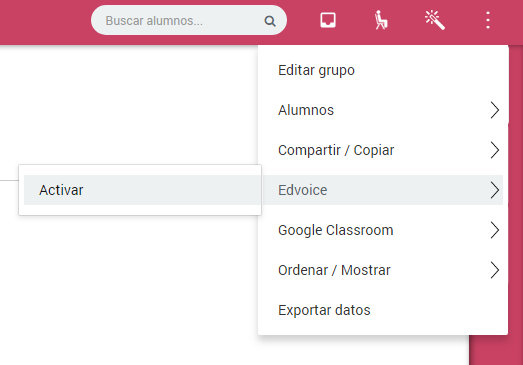Focus the Buscar alumnos search field
Image resolution: width=523 pixels, height=365 pixels.
tap(189, 20)
